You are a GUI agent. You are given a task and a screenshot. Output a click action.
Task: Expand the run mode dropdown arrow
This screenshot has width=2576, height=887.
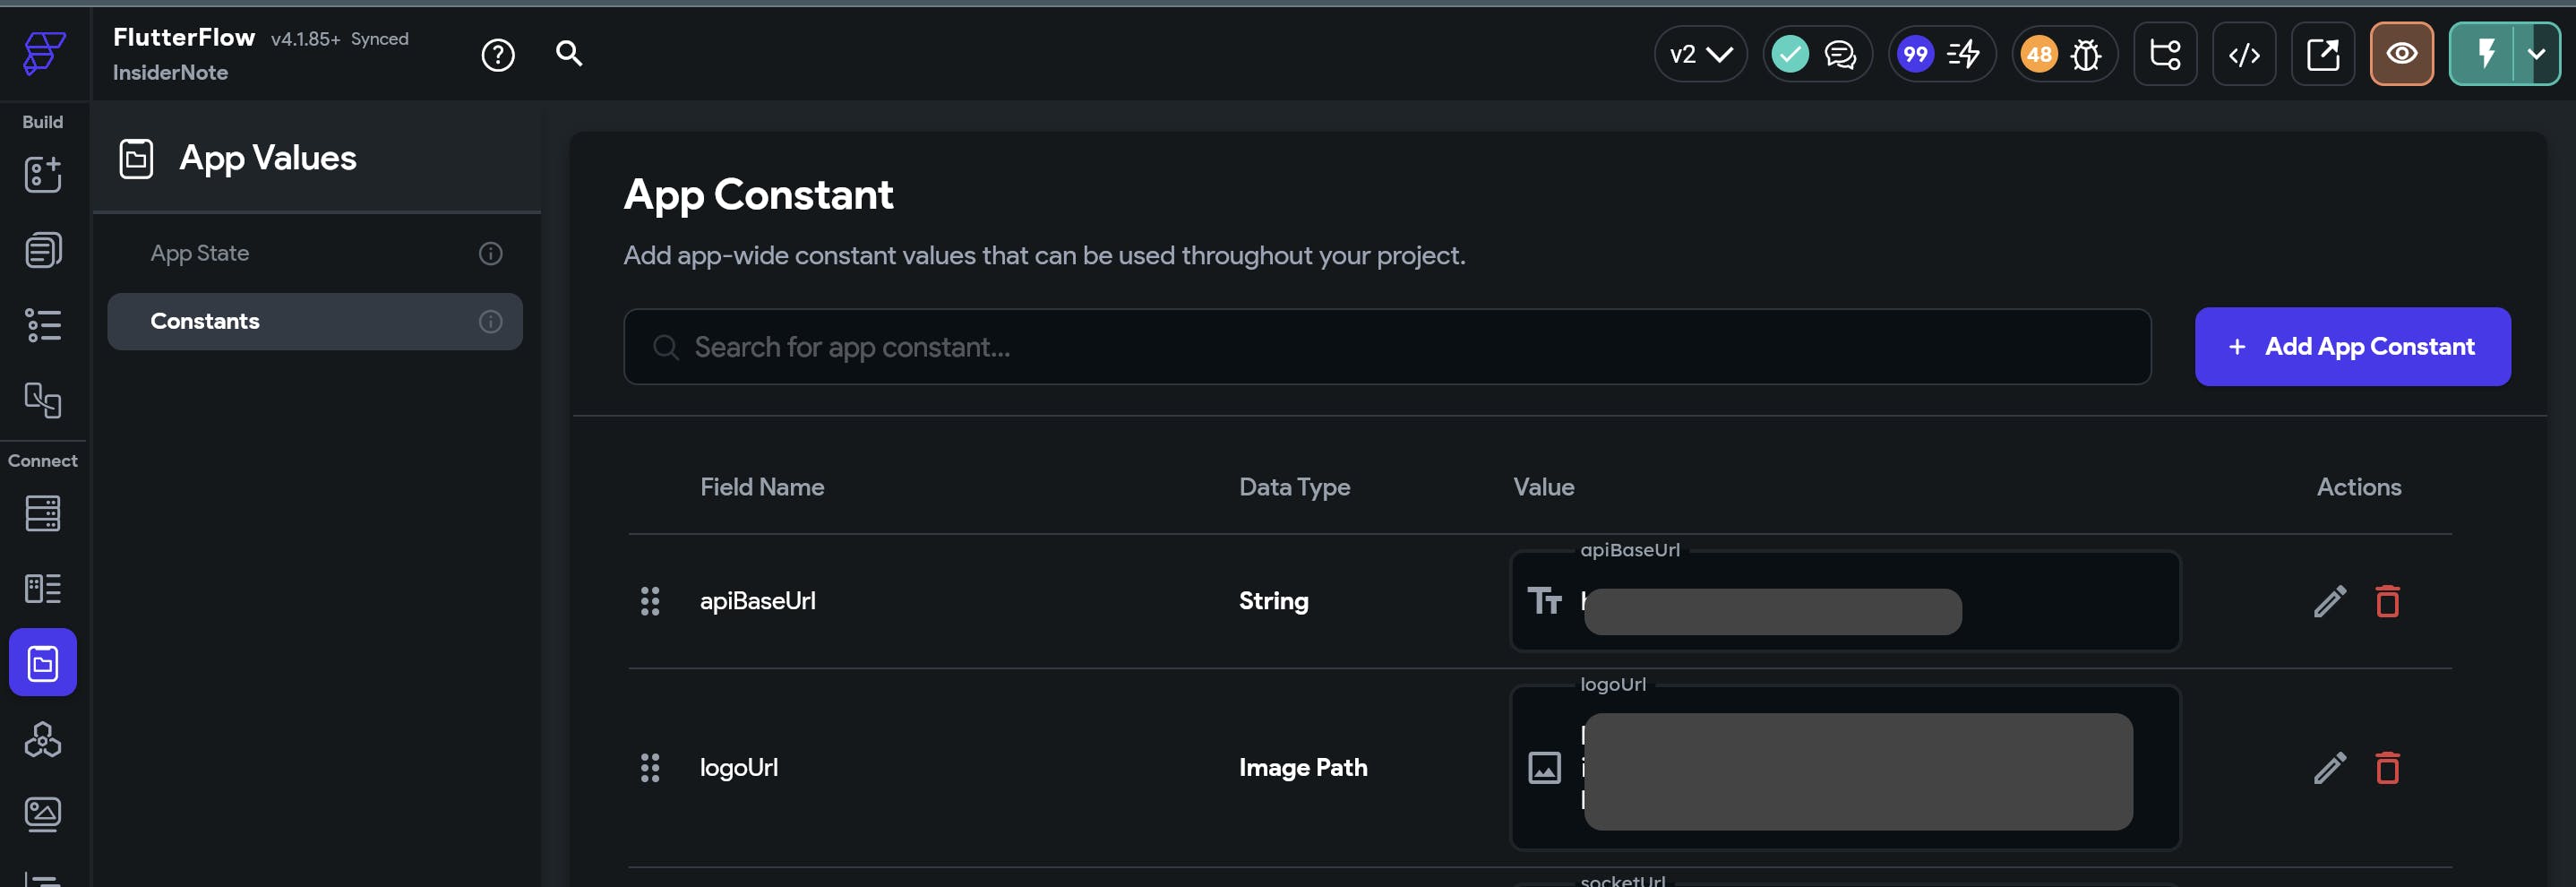click(2536, 54)
